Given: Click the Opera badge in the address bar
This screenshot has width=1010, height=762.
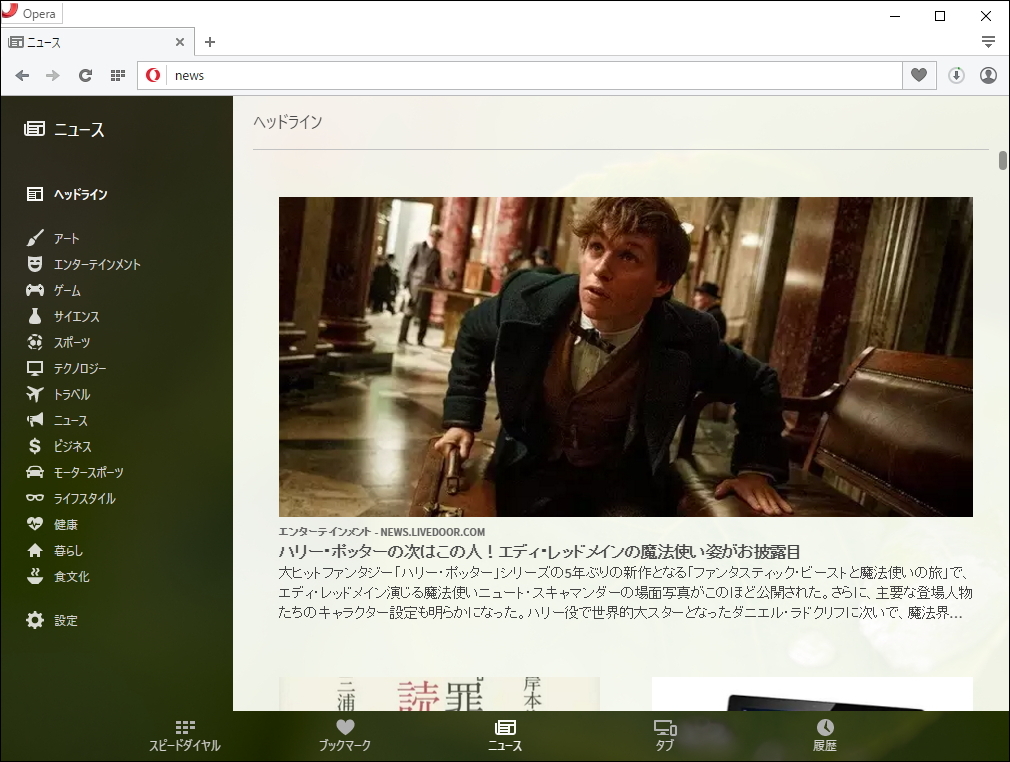Looking at the screenshot, I should point(152,75).
